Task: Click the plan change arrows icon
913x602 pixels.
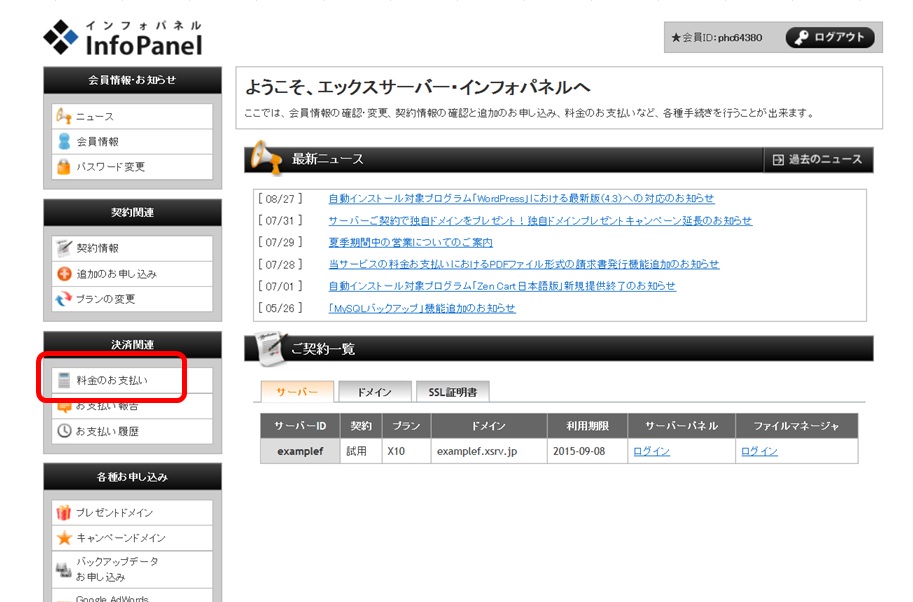Action: (64, 299)
